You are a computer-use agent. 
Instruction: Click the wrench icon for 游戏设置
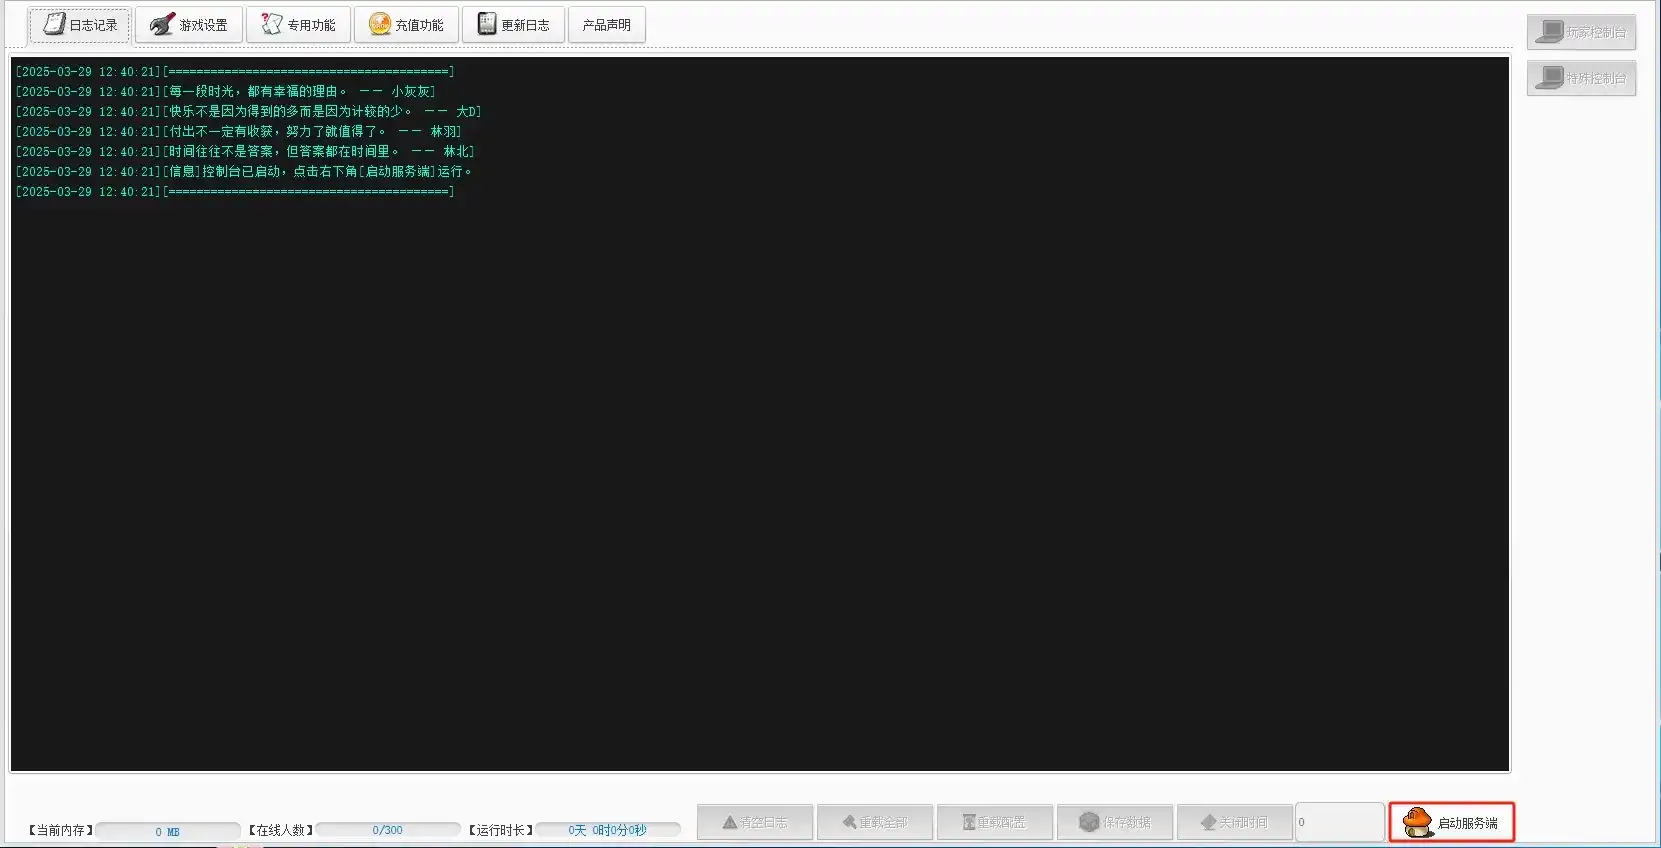[x=162, y=25]
